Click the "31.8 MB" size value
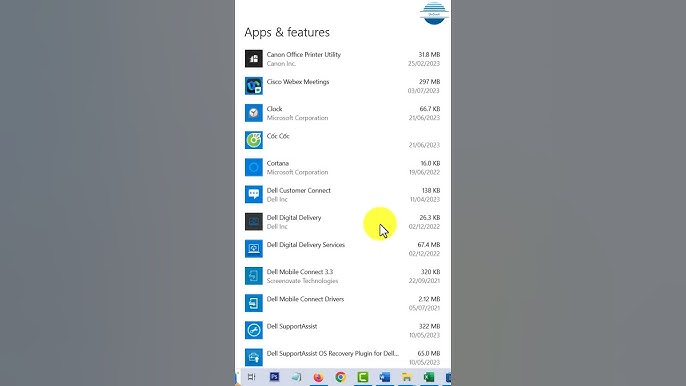This screenshot has height=386, width=686. pos(429,55)
